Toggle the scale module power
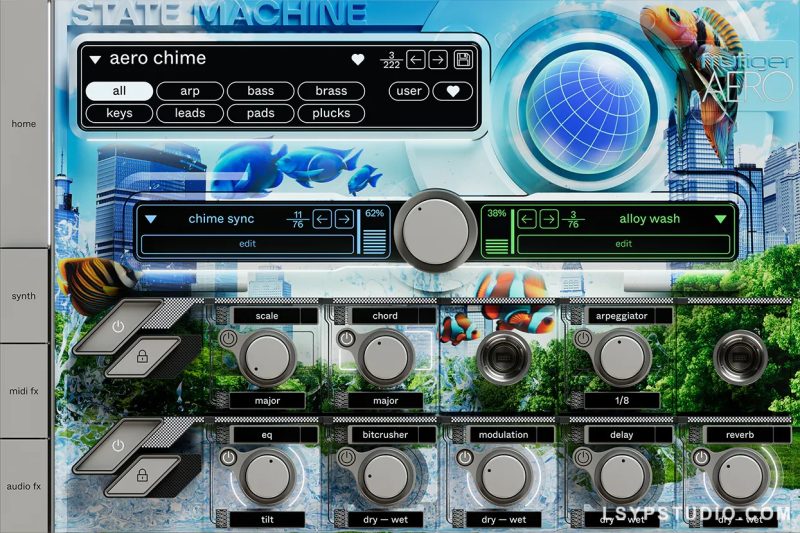The image size is (800, 533). 228,338
